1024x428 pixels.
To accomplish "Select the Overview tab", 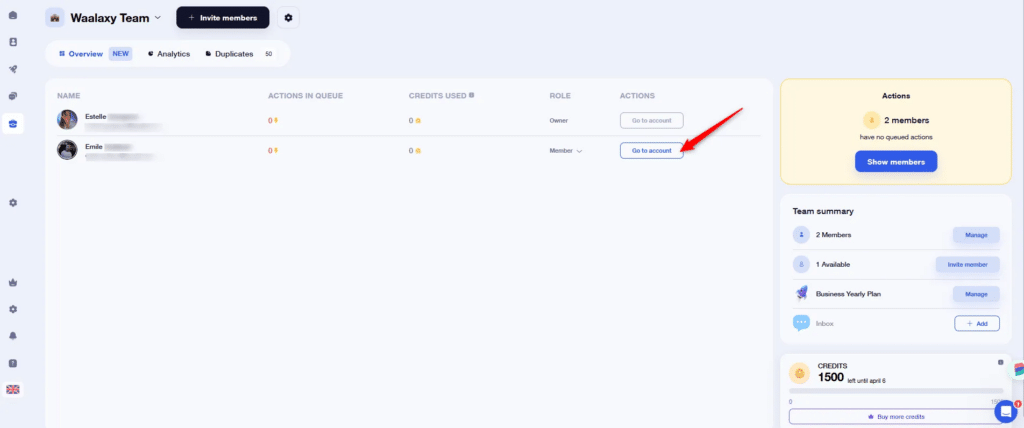I will coord(80,54).
